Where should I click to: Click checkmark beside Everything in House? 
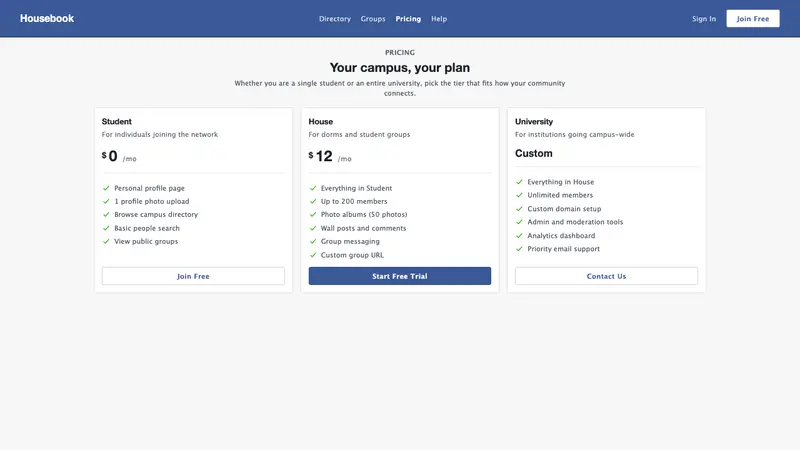point(519,182)
